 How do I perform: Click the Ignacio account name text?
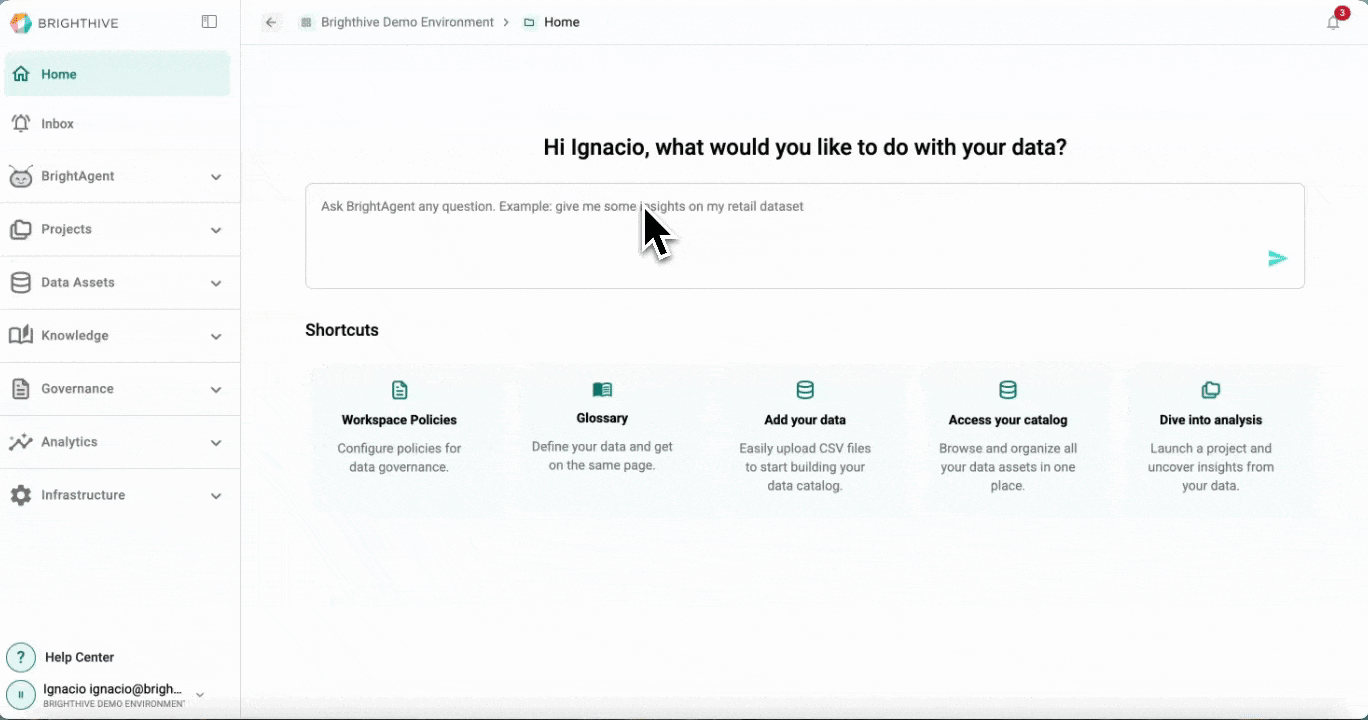tap(113, 689)
